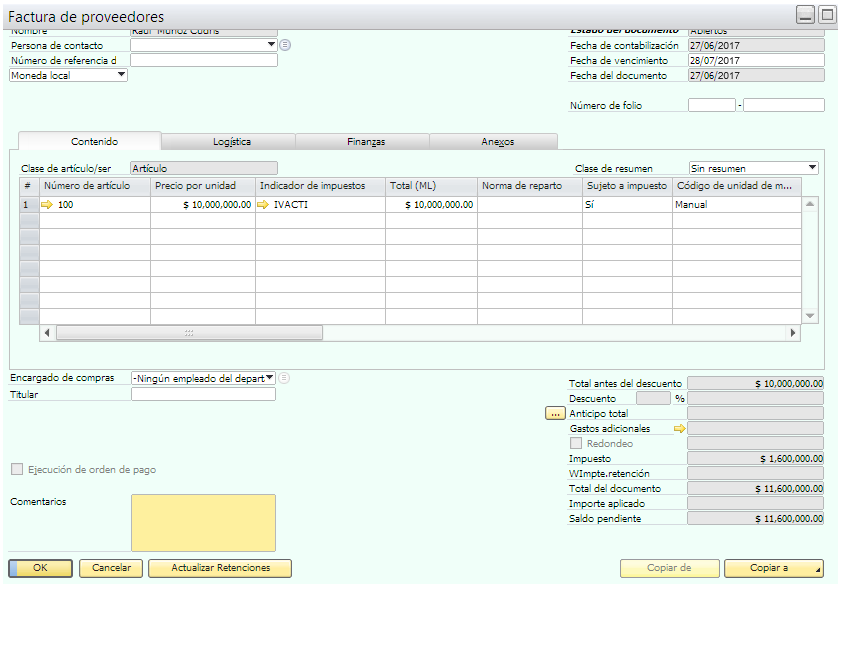Click the Cancelar button
This screenshot has width=843, height=648.
(x=111, y=568)
